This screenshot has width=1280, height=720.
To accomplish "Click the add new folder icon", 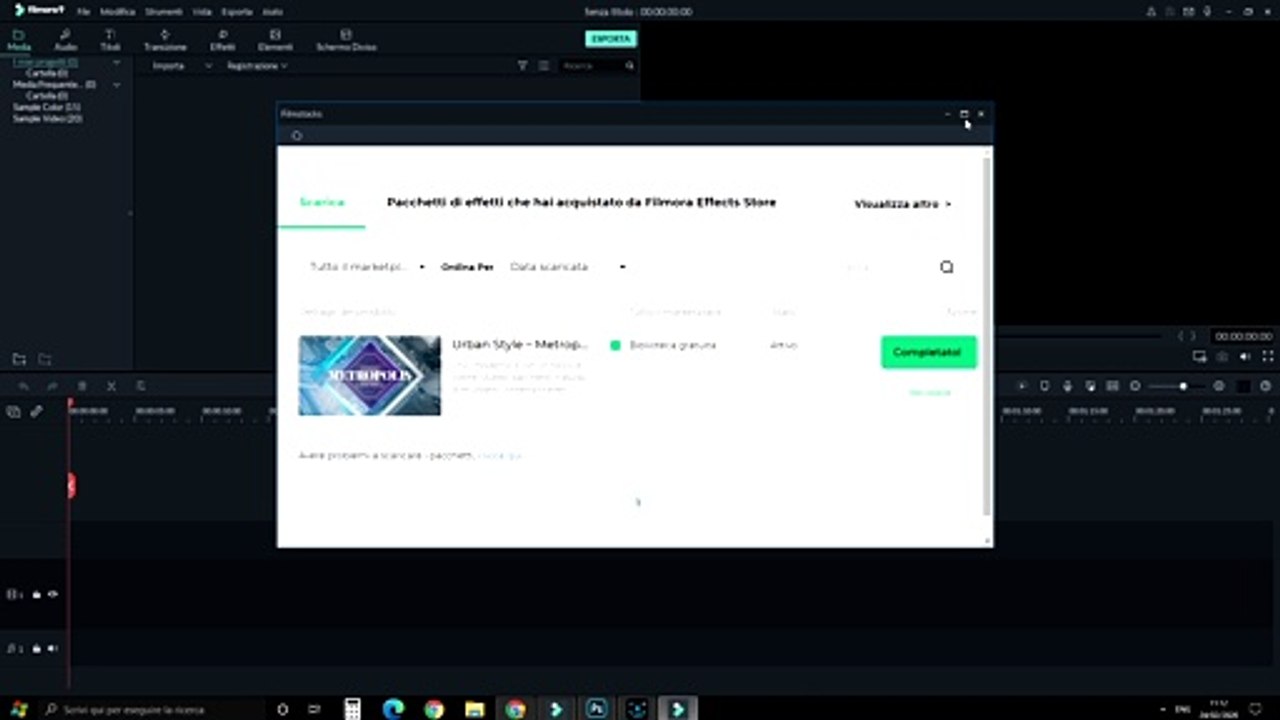I will [19, 359].
